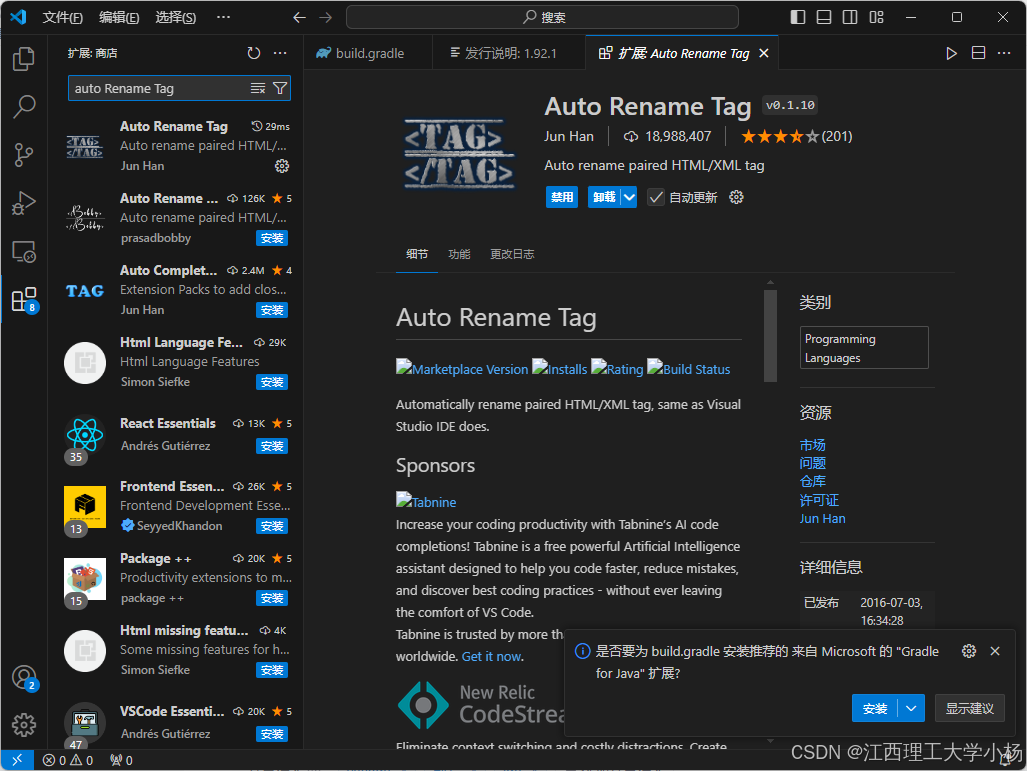Install Auto Complete Tag extension
This screenshot has height=771, width=1027.
coord(272,310)
